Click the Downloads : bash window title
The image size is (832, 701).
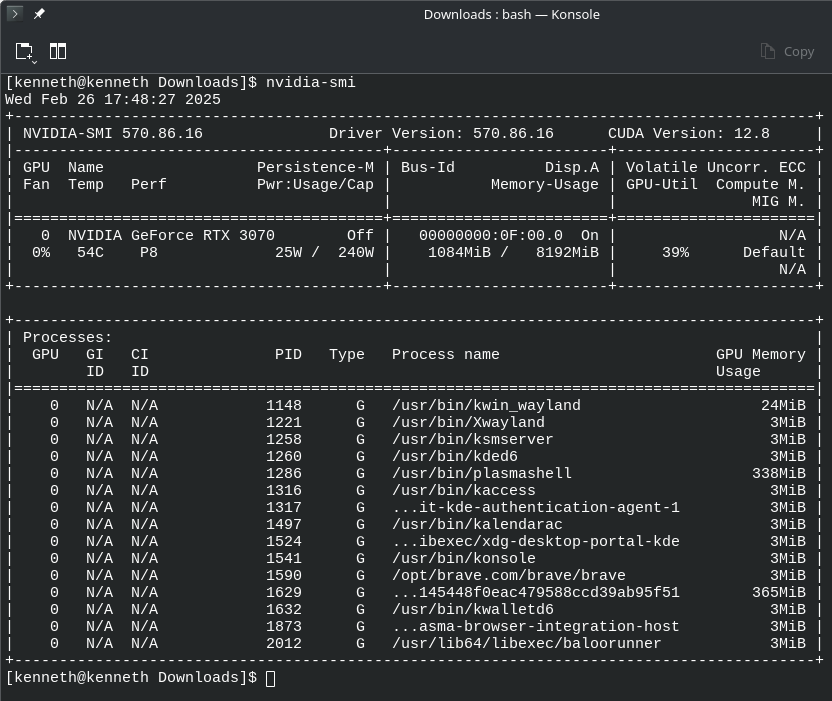point(511,14)
